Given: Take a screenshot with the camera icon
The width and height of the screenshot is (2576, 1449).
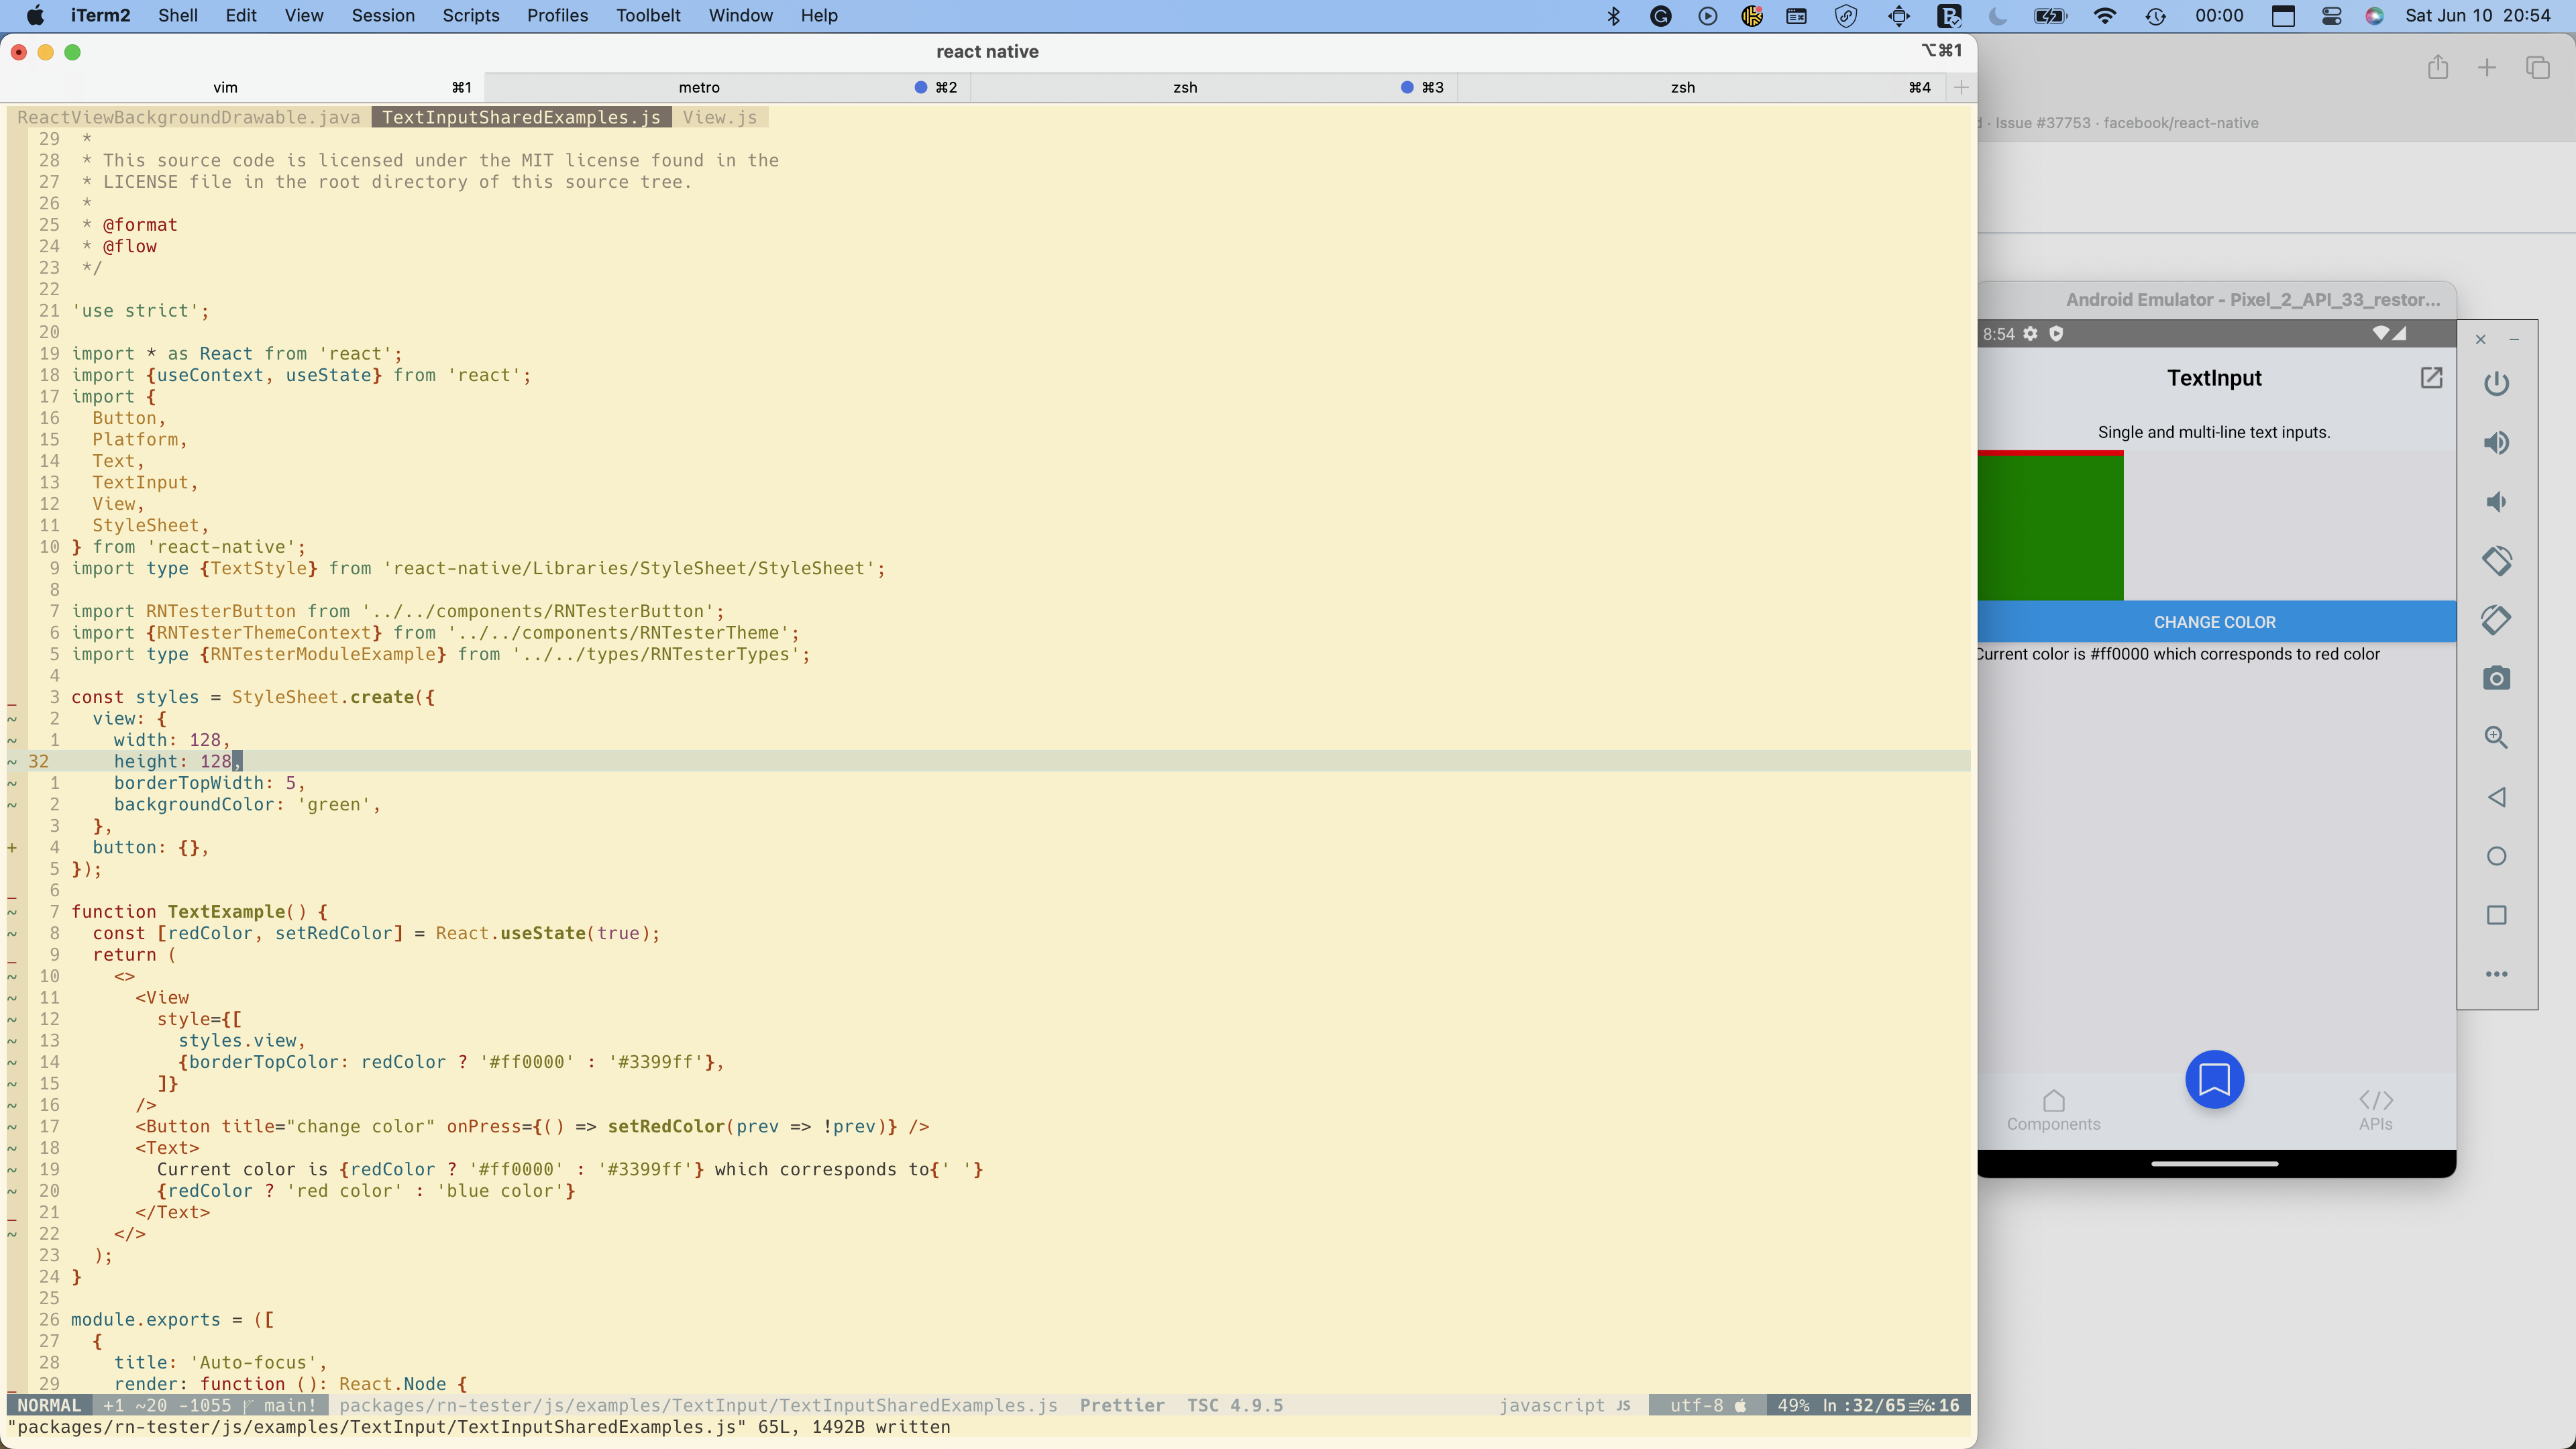Looking at the screenshot, I should pyautogui.click(x=2497, y=678).
